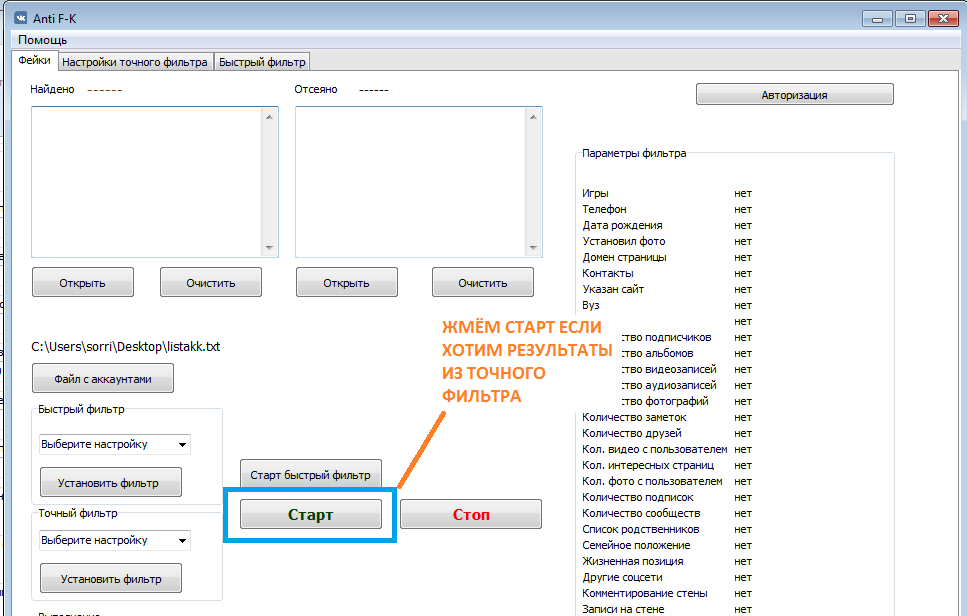Viewport: 967px width, 616px height.
Task: Minimize the Anti F-K window
Action: [x=877, y=19]
